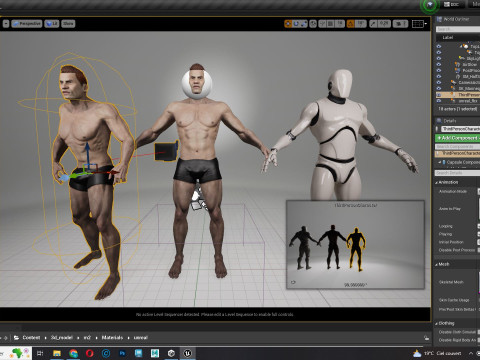Click Materials in the breadcrumb path

click(x=112, y=338)
